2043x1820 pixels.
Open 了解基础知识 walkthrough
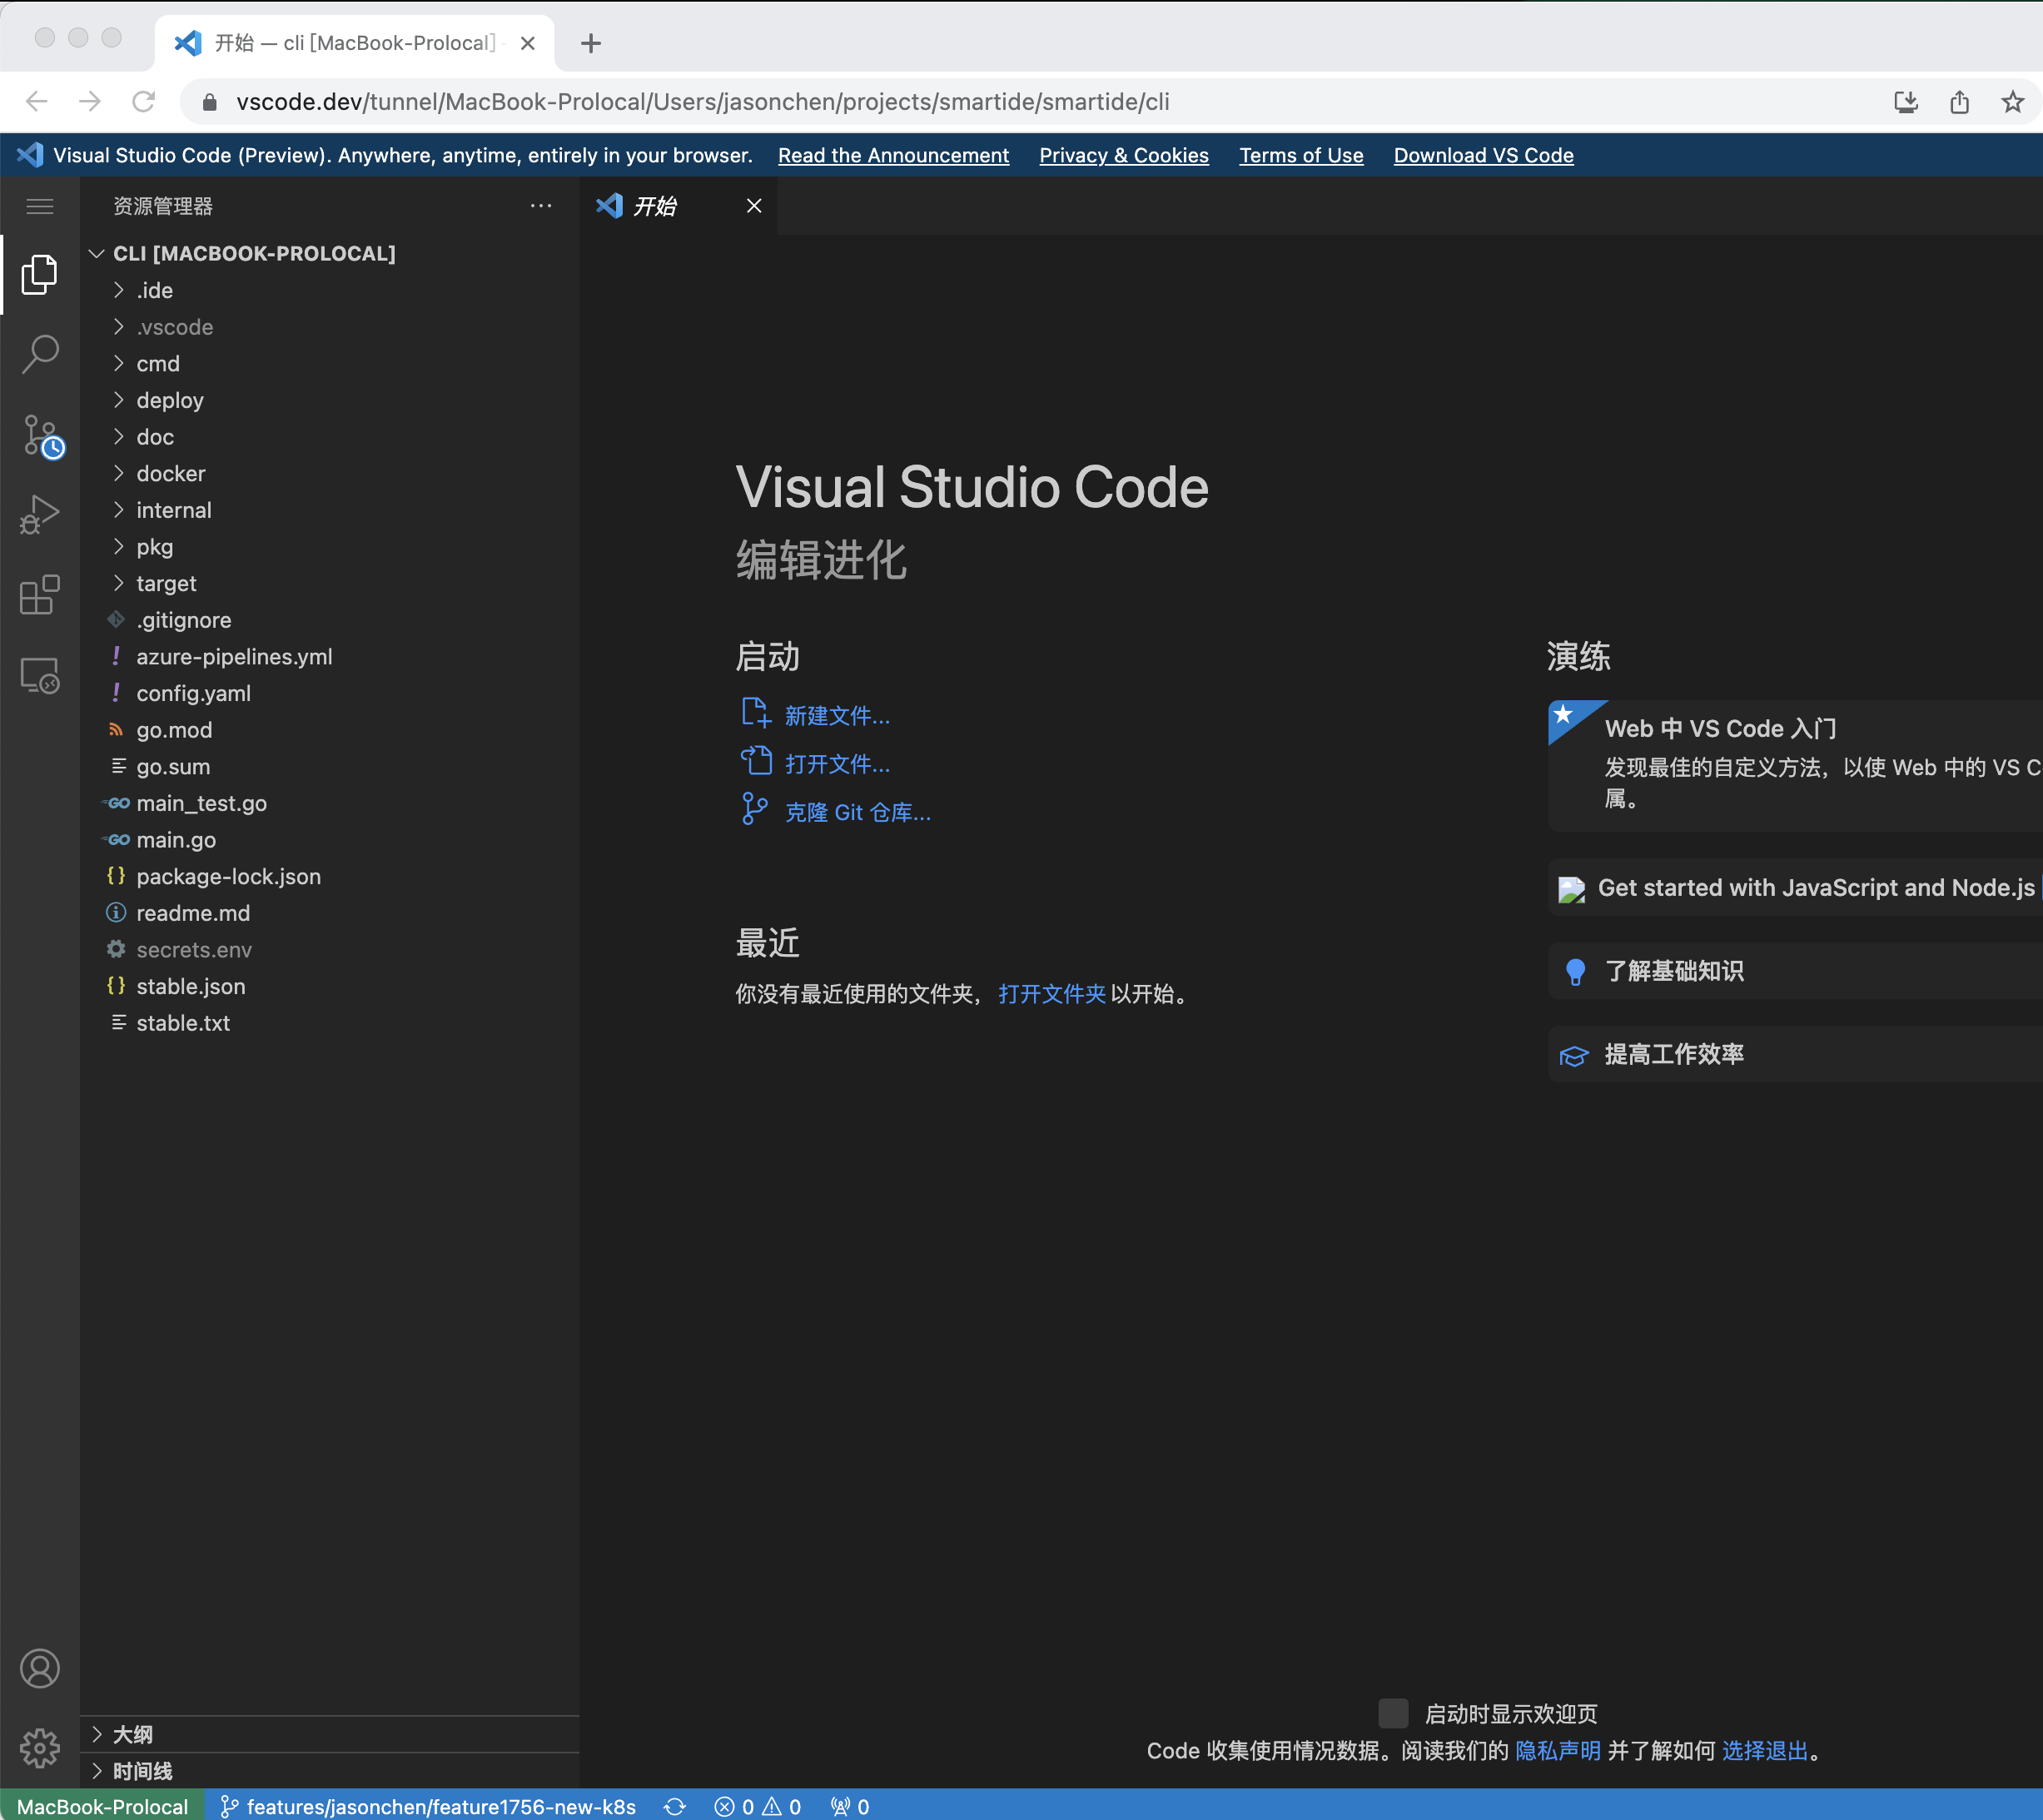point(1795,970)
